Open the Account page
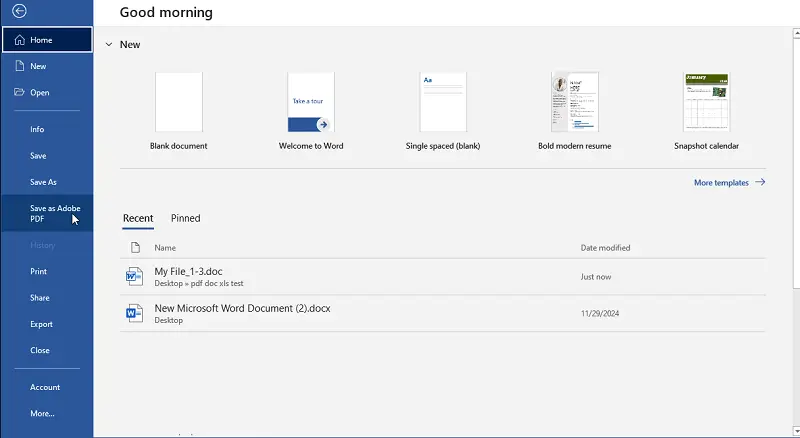The image size is (800, 438). coord(47,387)
